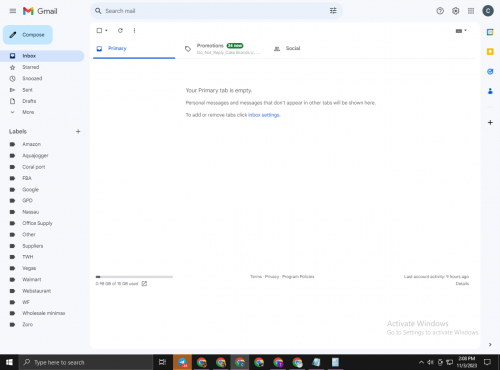Open the Windows notification center
Screen dimensions: 500x370
(x=487, y=362)
